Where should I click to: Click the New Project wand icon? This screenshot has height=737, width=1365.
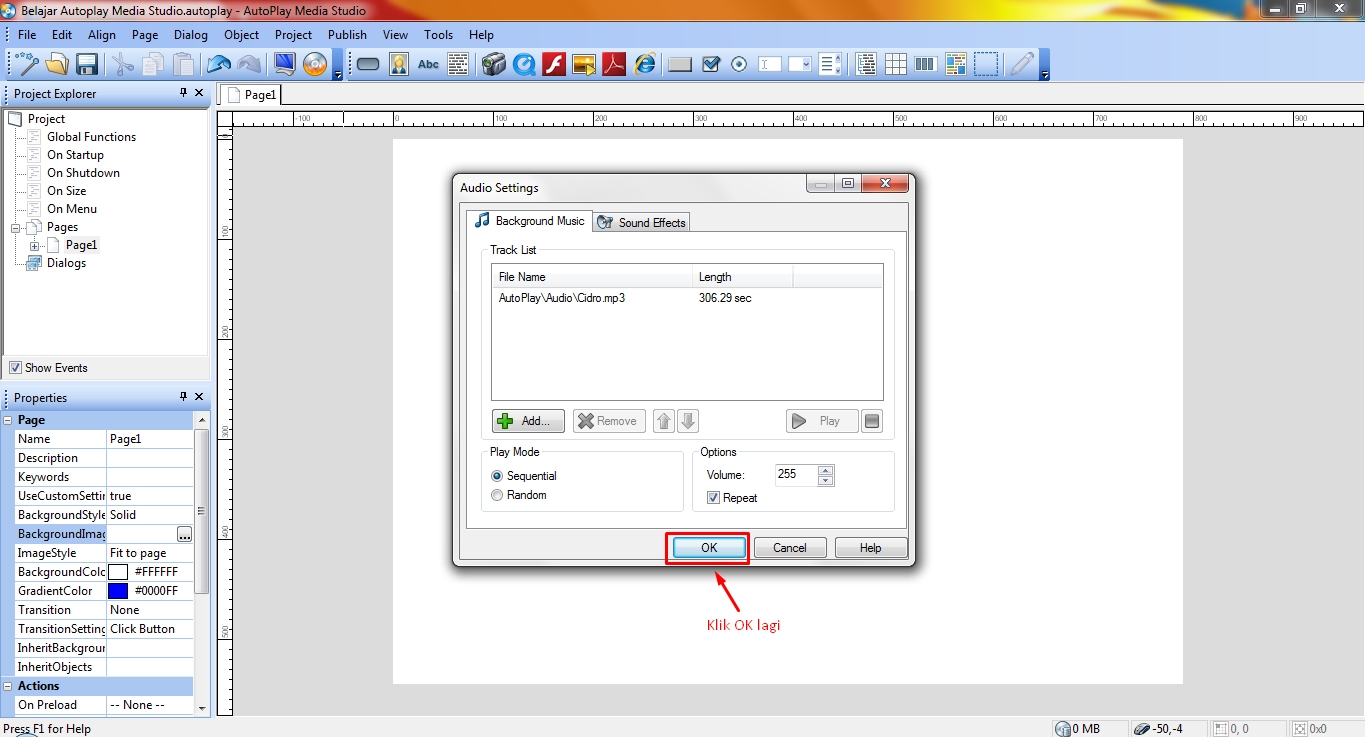25,64
